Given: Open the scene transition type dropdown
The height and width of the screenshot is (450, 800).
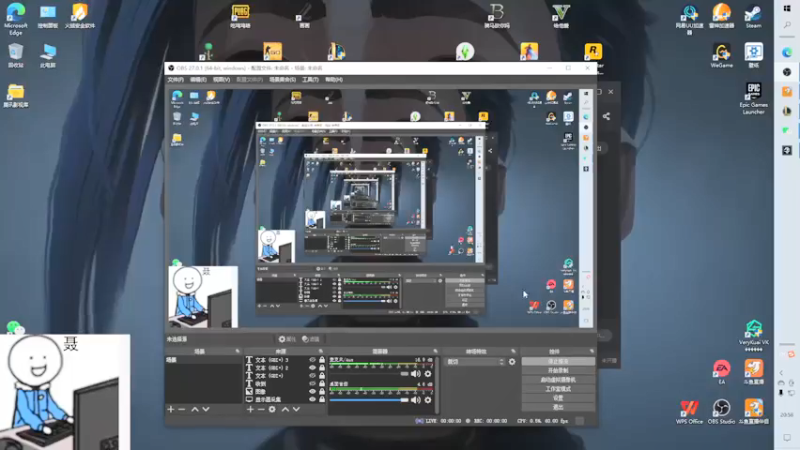Looking at the screenshot, I should coord(476,362).
